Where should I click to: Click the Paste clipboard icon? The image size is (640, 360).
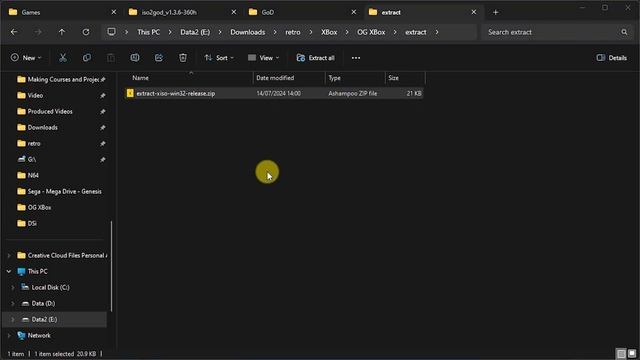click(x=111, y=58)
